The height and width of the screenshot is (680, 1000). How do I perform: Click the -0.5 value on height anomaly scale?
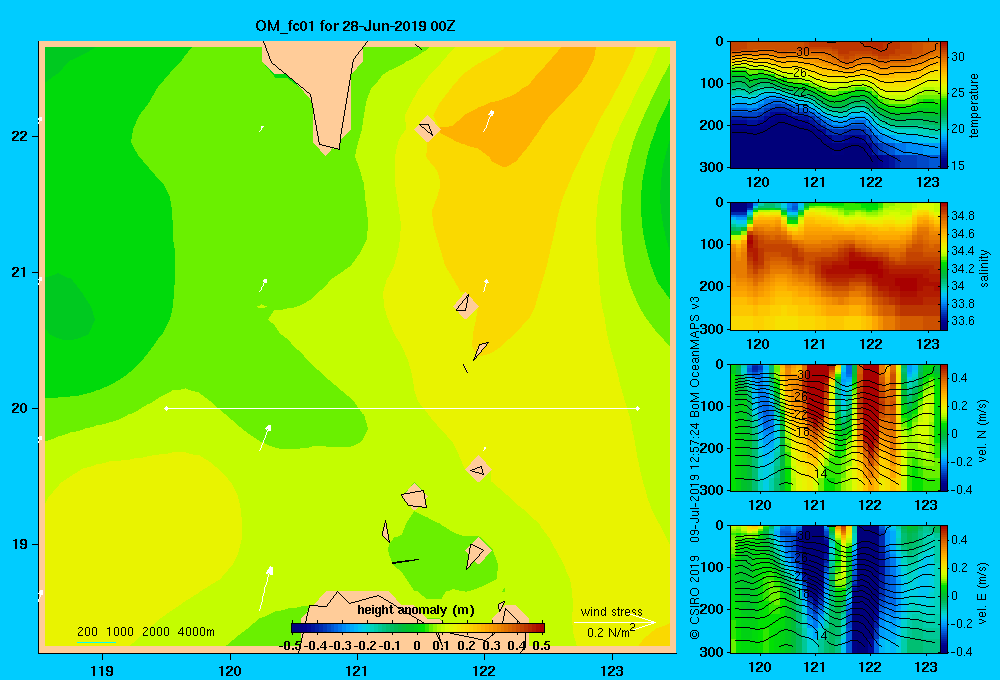290,646
